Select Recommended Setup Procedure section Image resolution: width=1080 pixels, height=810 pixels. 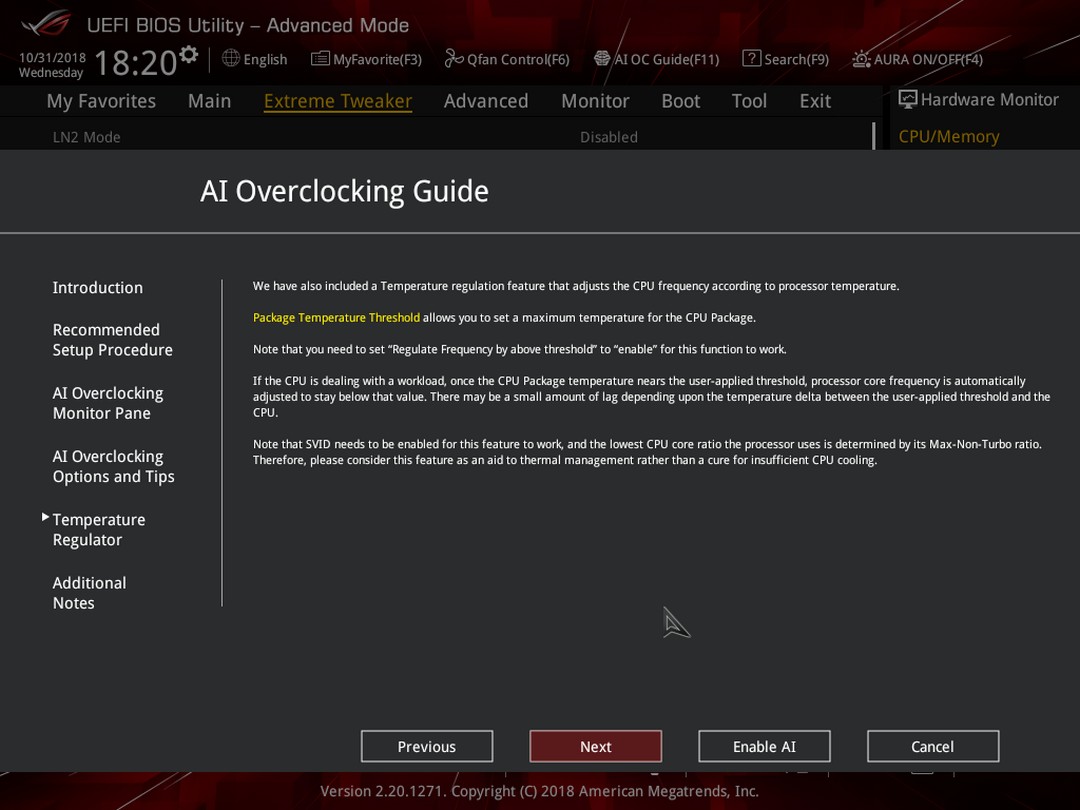pyautogui.click(x=112, y=340)
